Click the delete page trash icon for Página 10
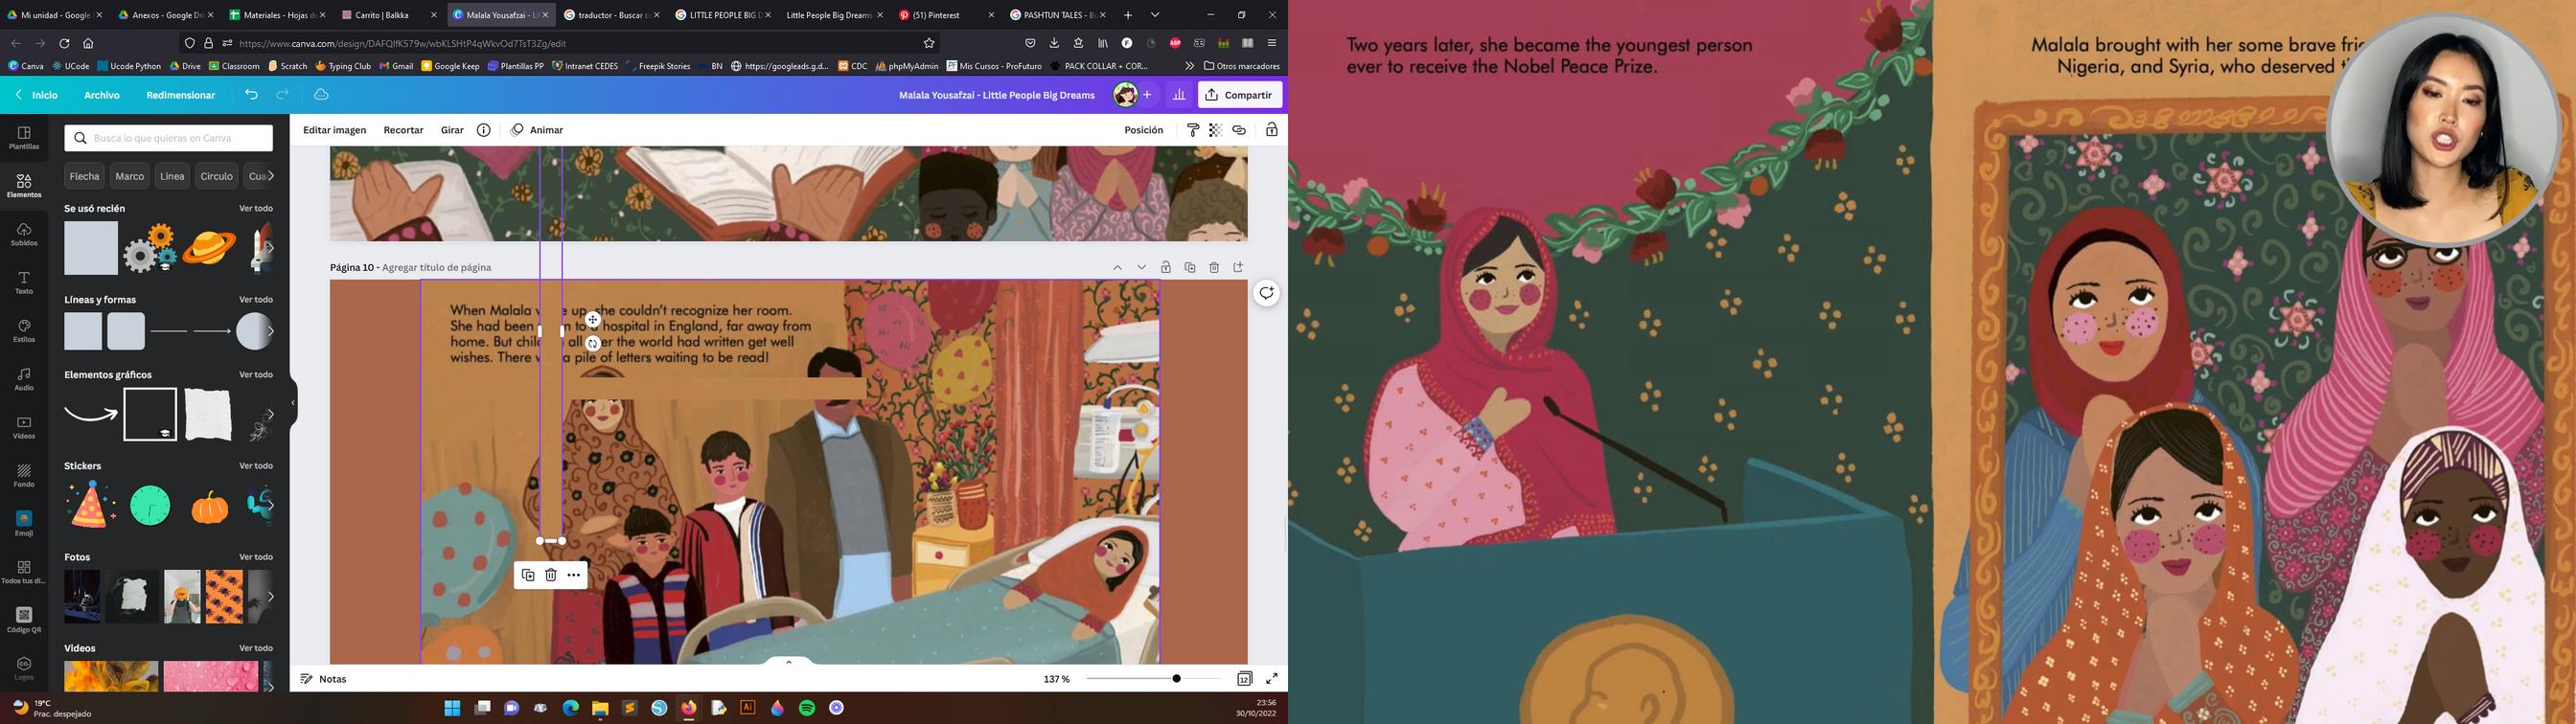This screenshot has height=724, width=2576. 1214,268
